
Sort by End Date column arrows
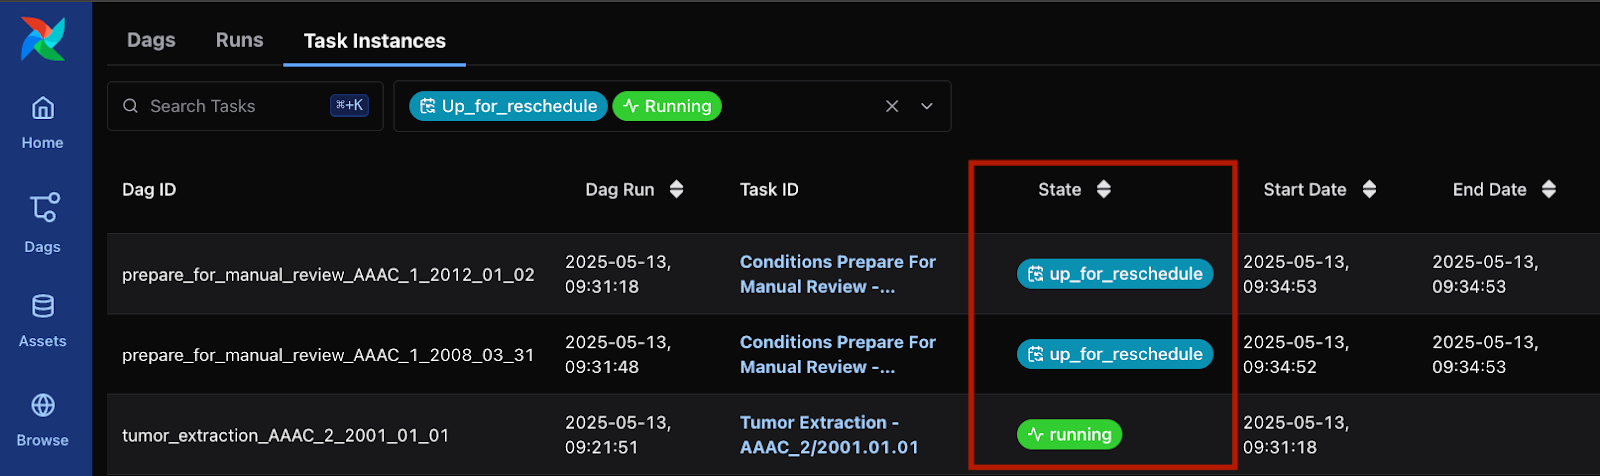(x=1549, y=190)
